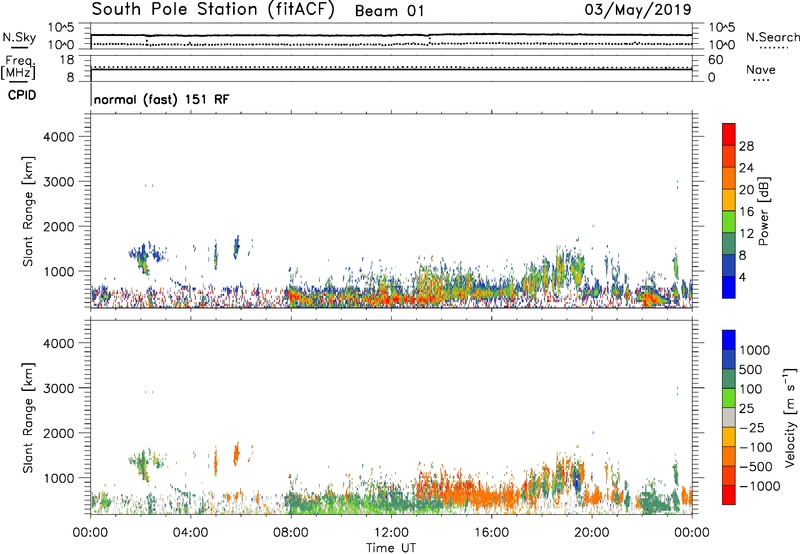Click the Slant Range label of the velocity panel
The image size is (800, 554).
point(28,418)
